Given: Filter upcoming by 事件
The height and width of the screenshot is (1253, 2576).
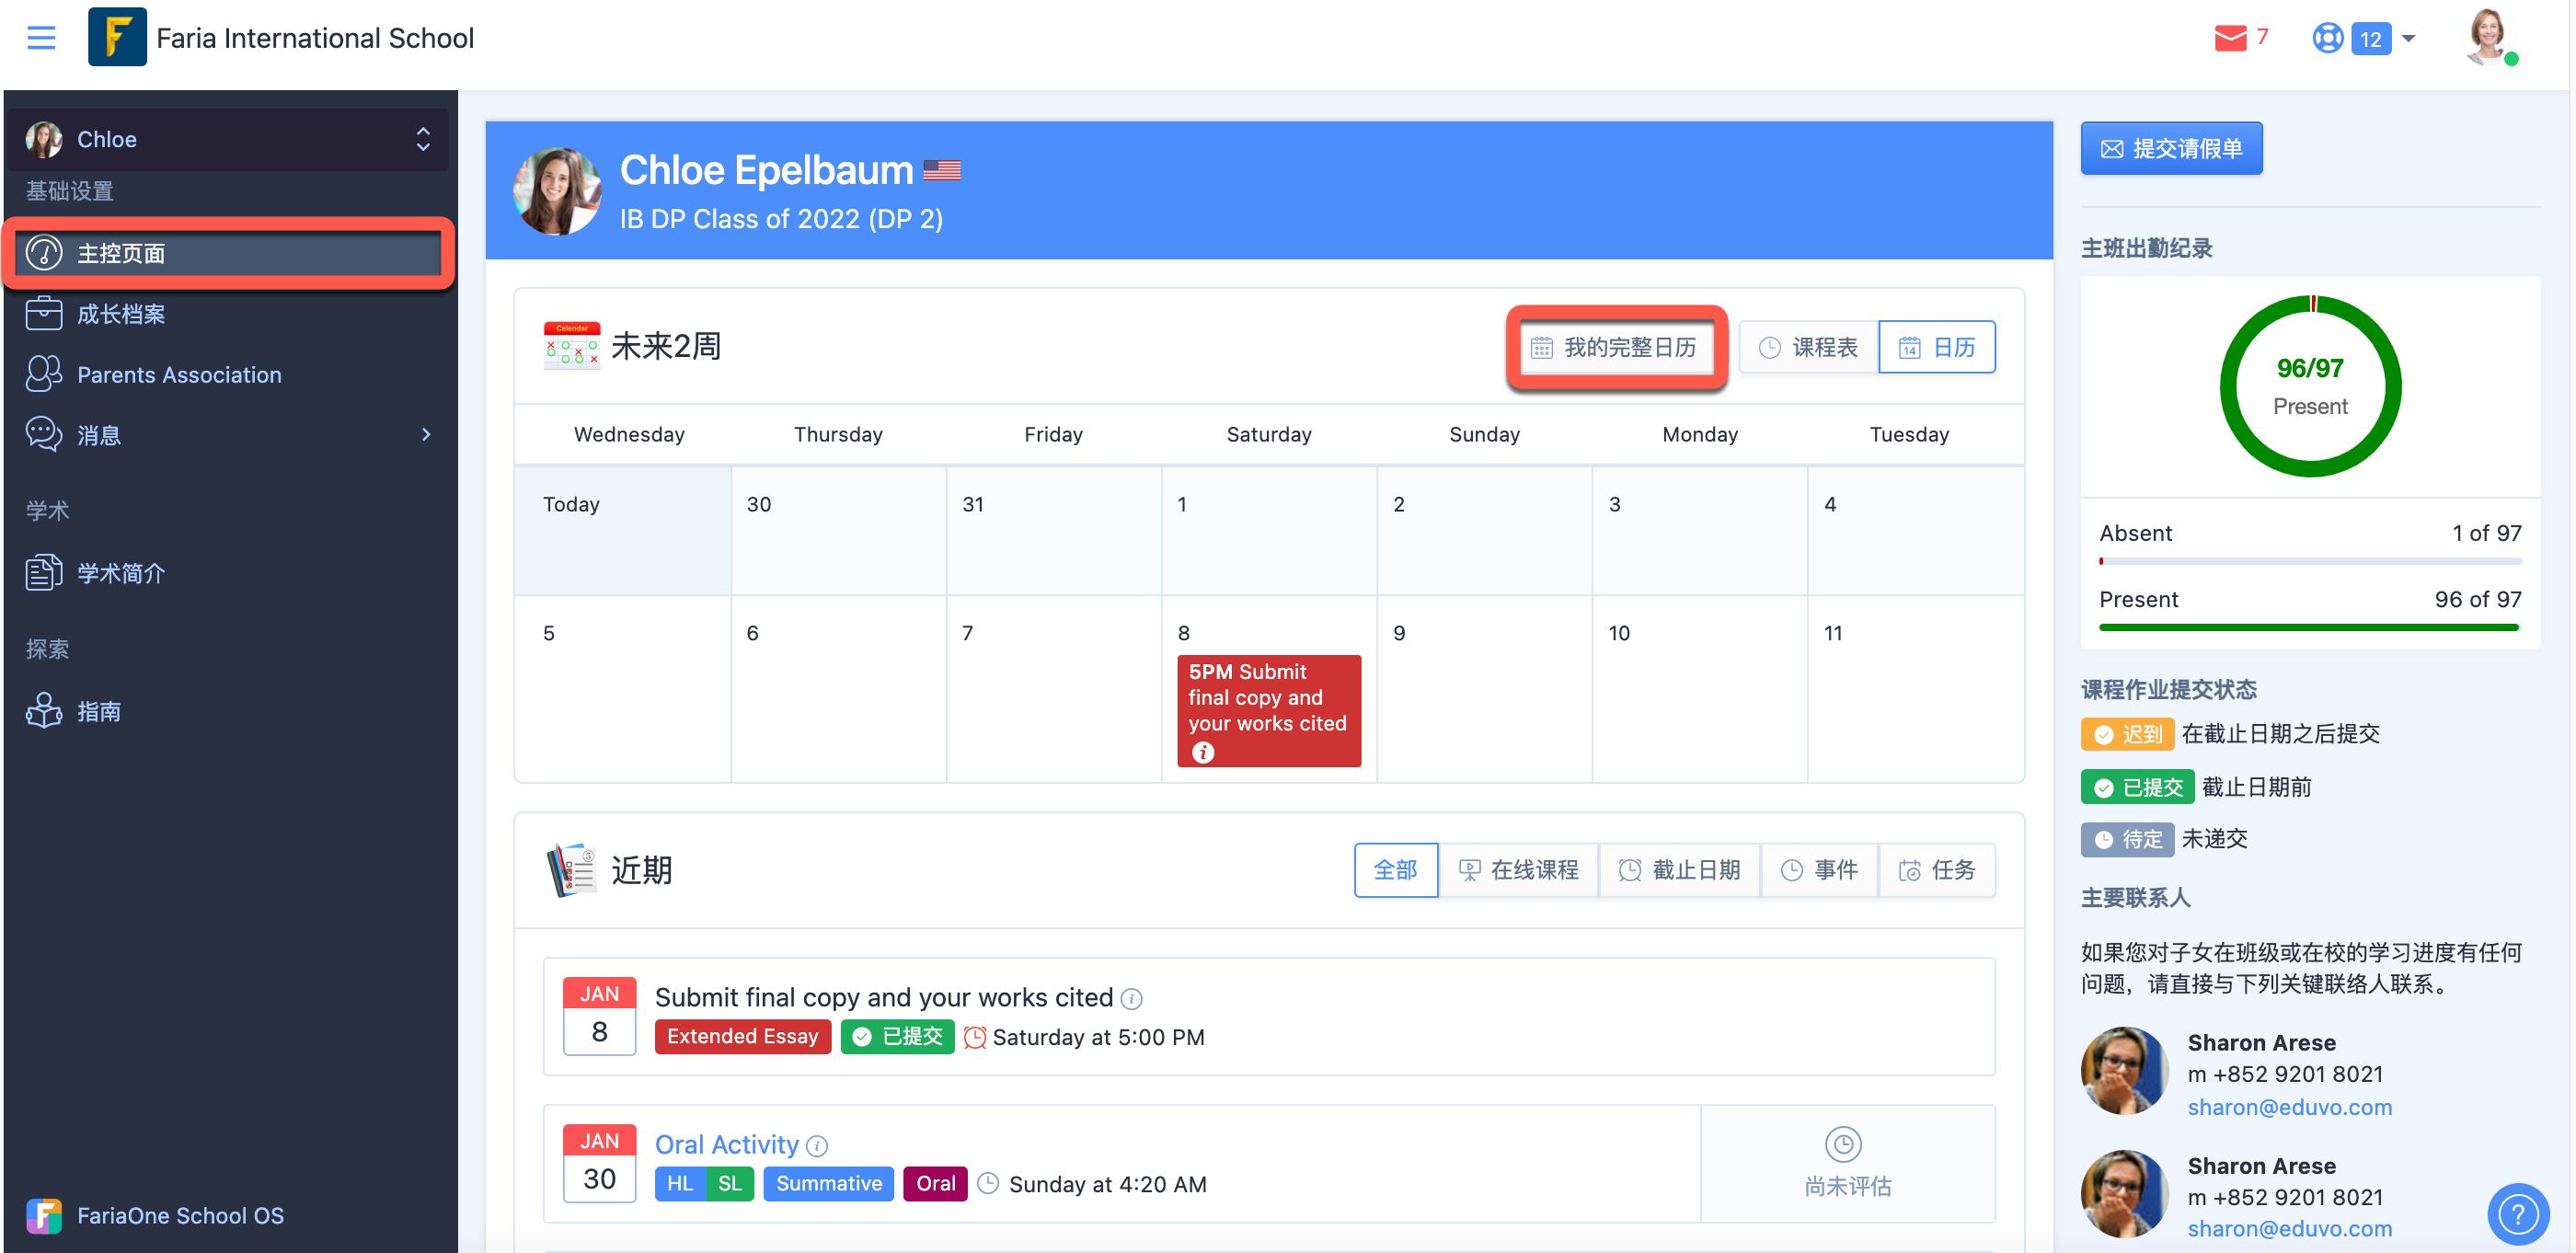Looking at the screenshot, I should 1820,870.
